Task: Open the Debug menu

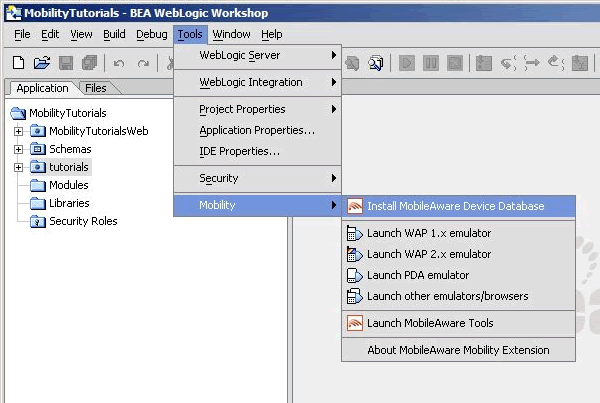Action: tap(152, 34)
